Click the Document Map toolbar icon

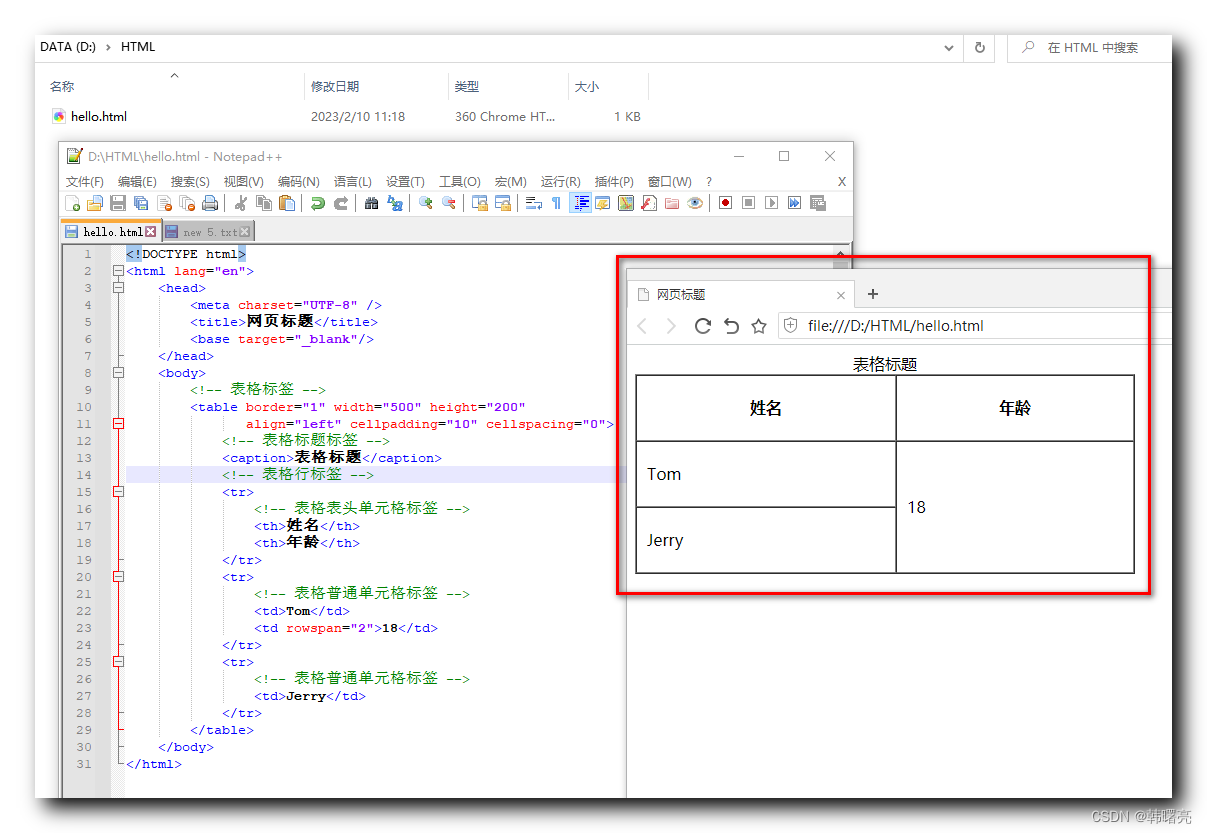tap(626, 203)
